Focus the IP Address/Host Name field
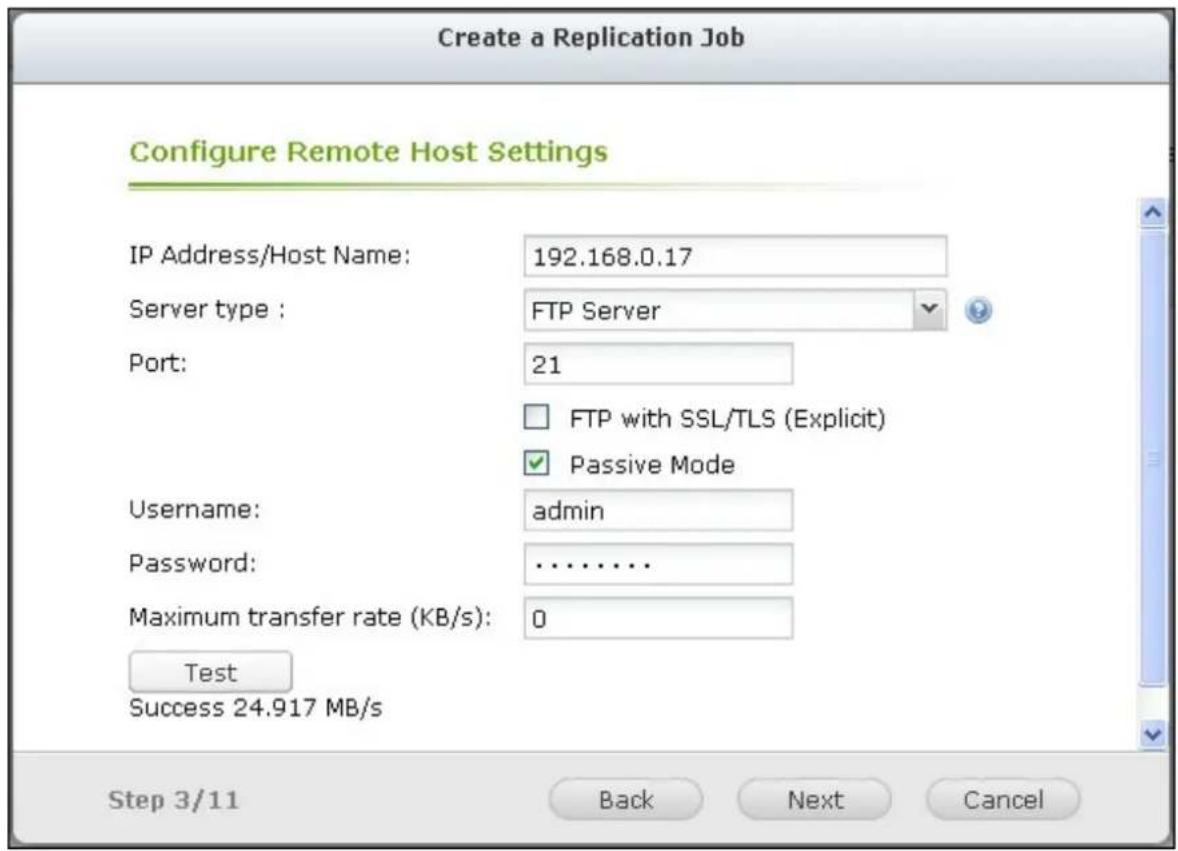1178x851 pixels. [735, 256]
